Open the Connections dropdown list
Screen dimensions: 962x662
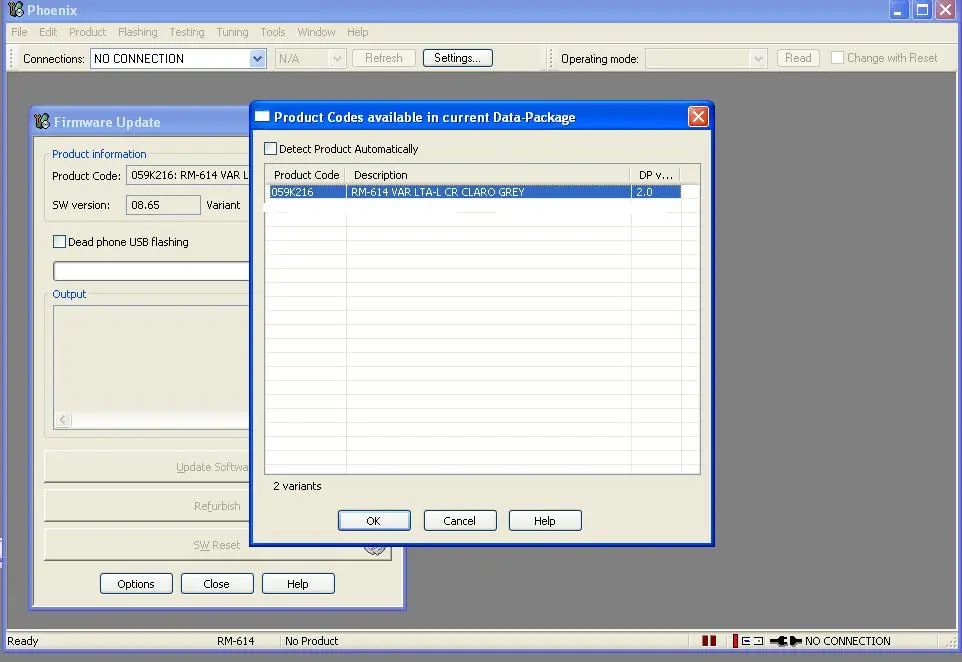point(257,59)
